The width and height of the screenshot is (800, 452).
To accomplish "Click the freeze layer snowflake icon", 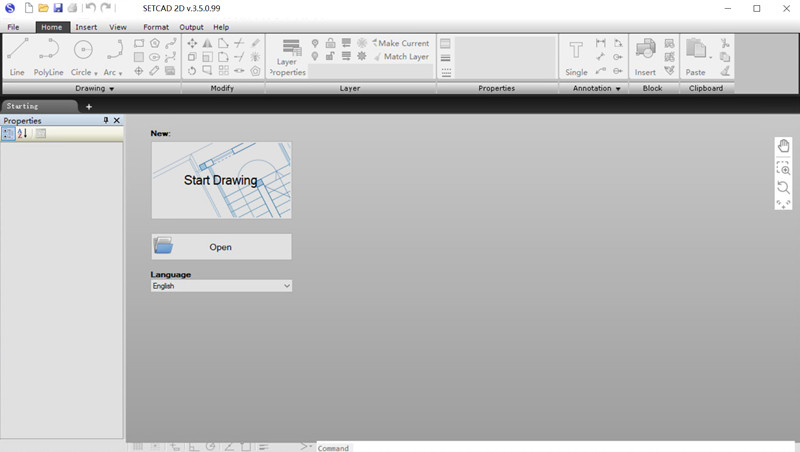I will [x=362, y=43].
